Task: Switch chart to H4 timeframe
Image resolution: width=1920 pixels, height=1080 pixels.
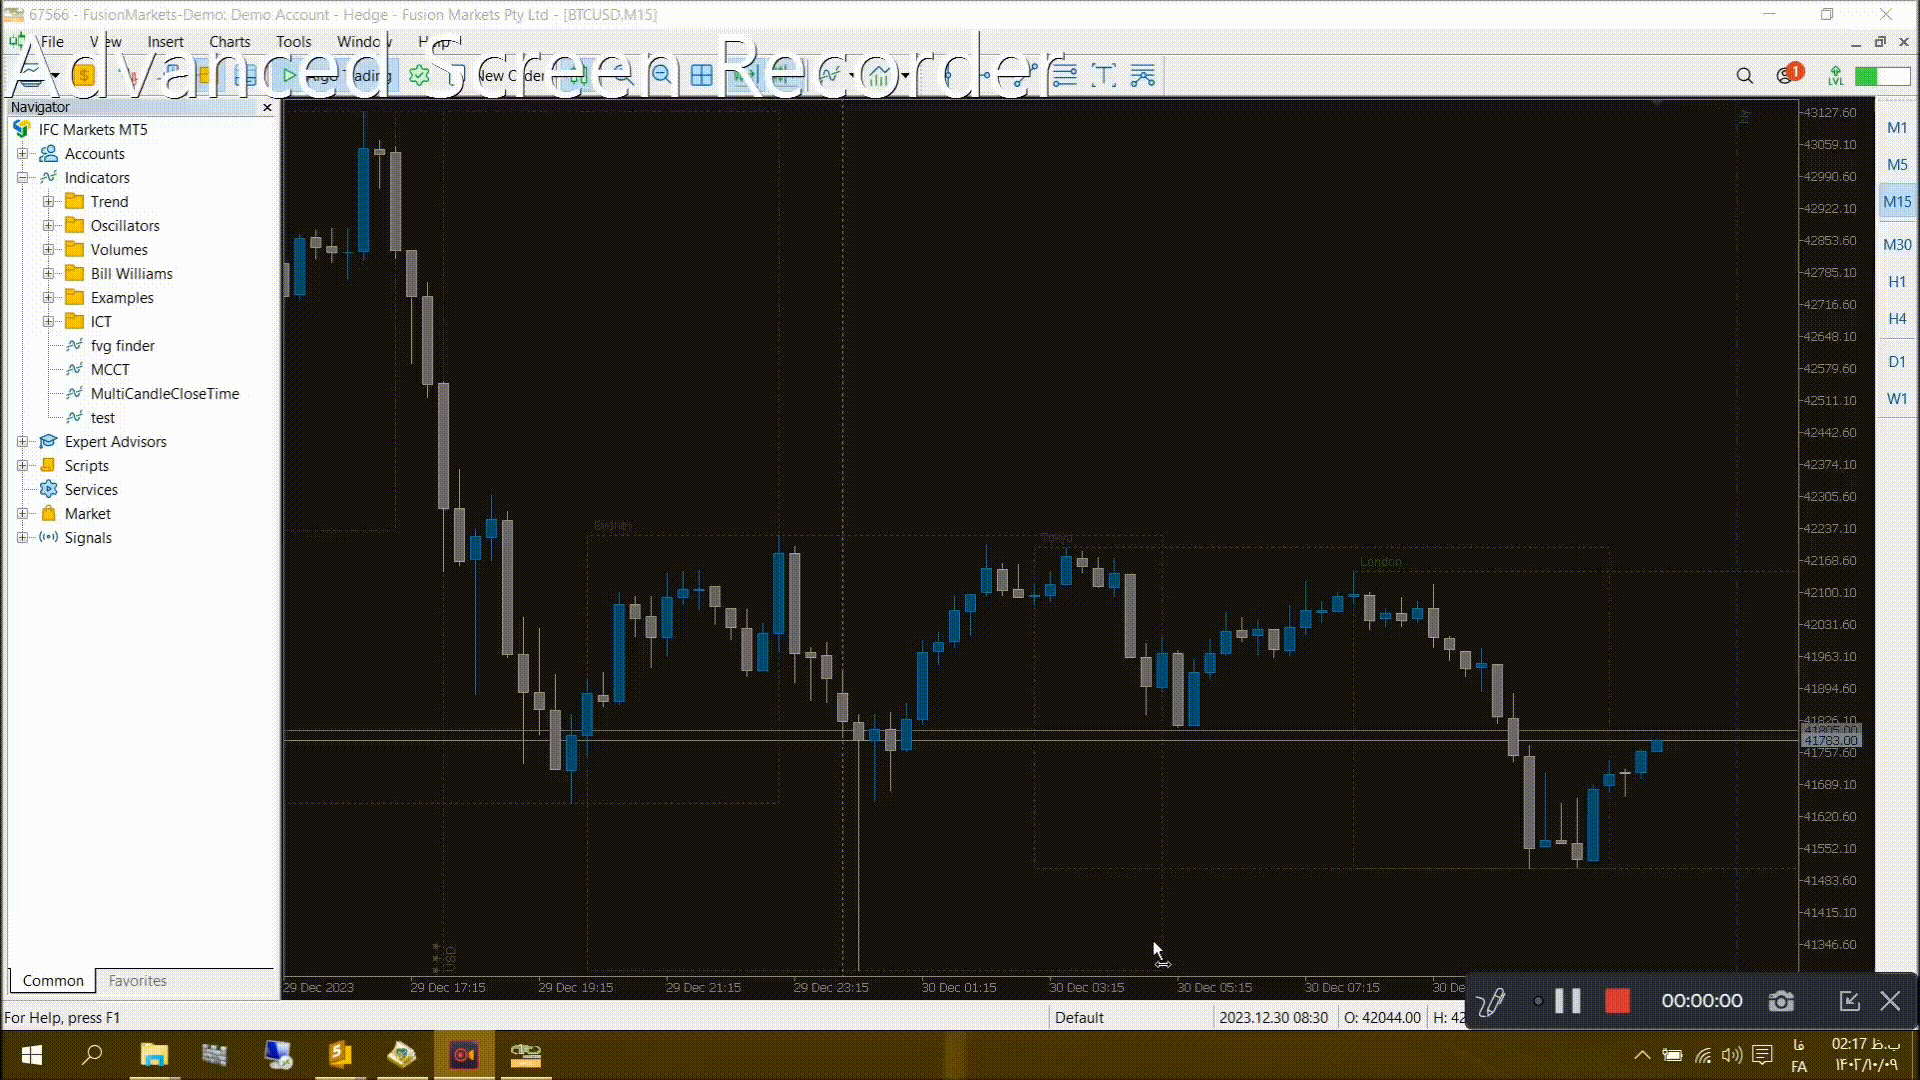Action: 1897,319
